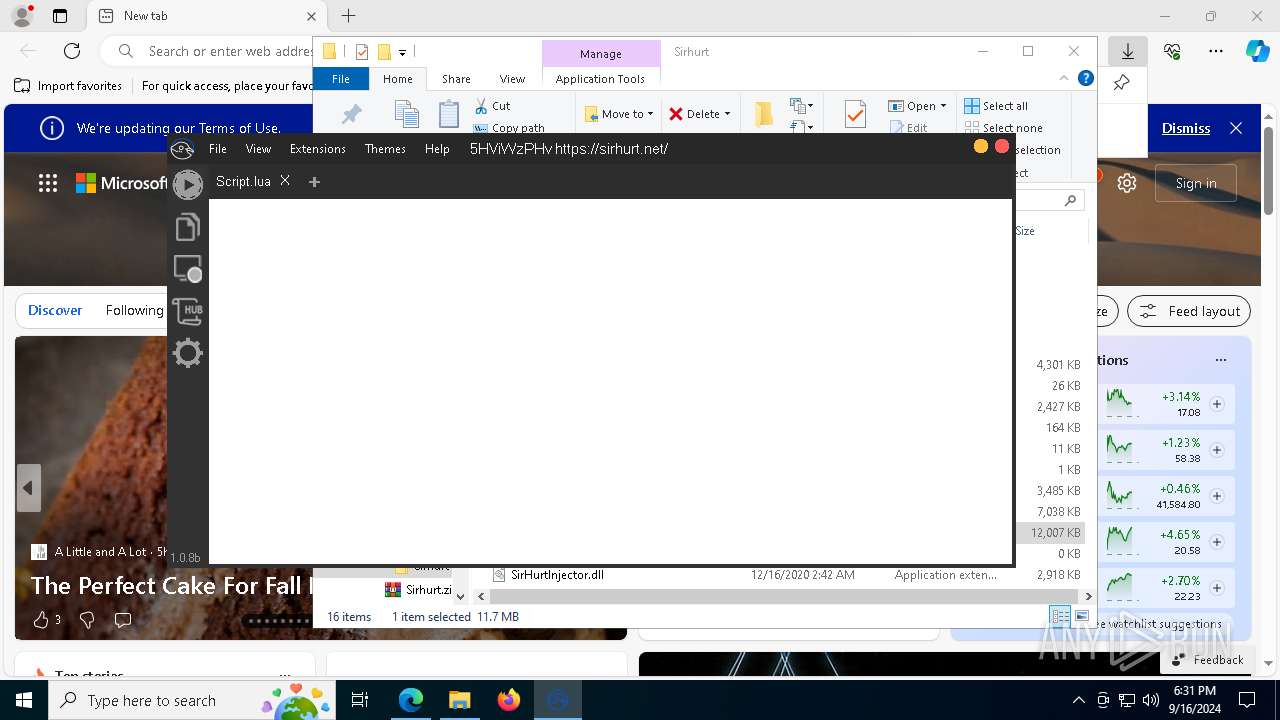Click the Paste clipboard icon in ribbon
Image resolution: width=1280 pixels, height=720 pixels.
tap(449, 114)
